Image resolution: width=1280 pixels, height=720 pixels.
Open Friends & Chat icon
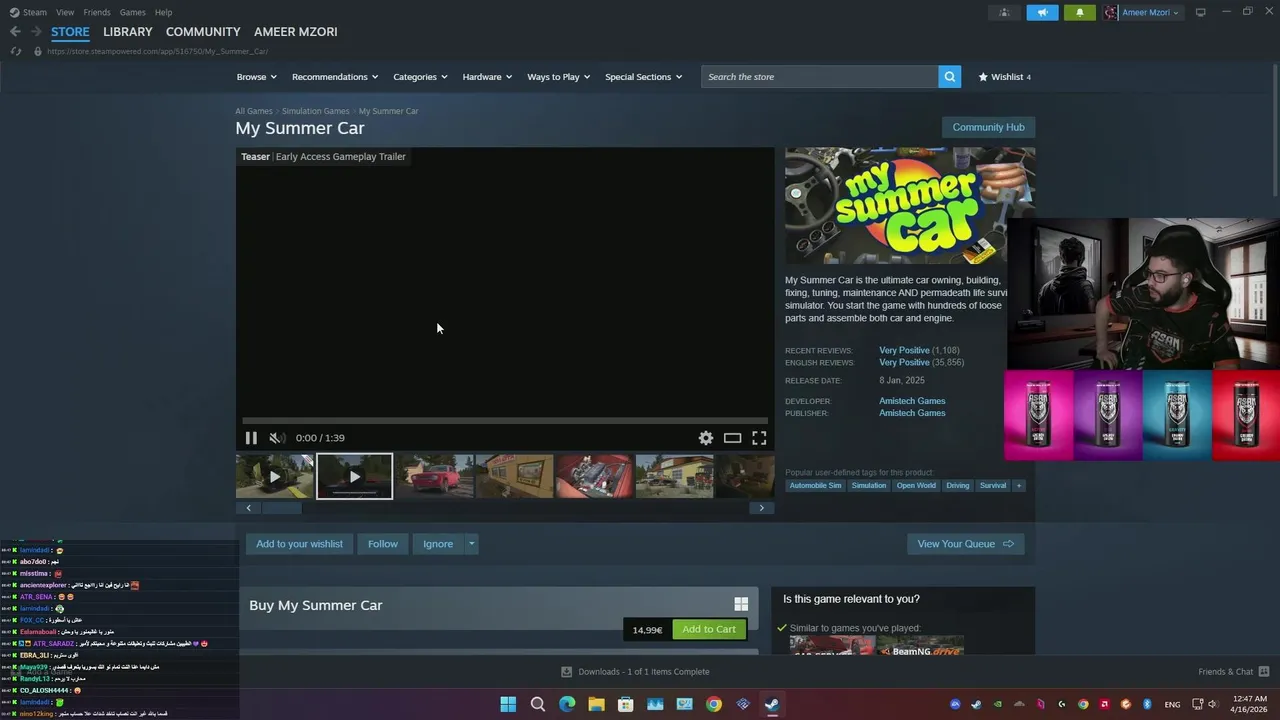click(1264, 672)
